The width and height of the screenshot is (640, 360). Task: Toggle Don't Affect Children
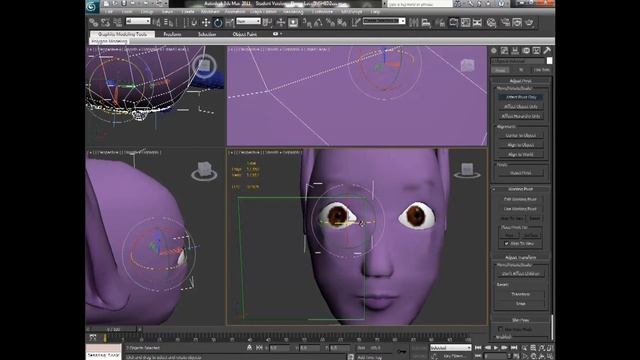pyautogui.click(x=521, y=273)
